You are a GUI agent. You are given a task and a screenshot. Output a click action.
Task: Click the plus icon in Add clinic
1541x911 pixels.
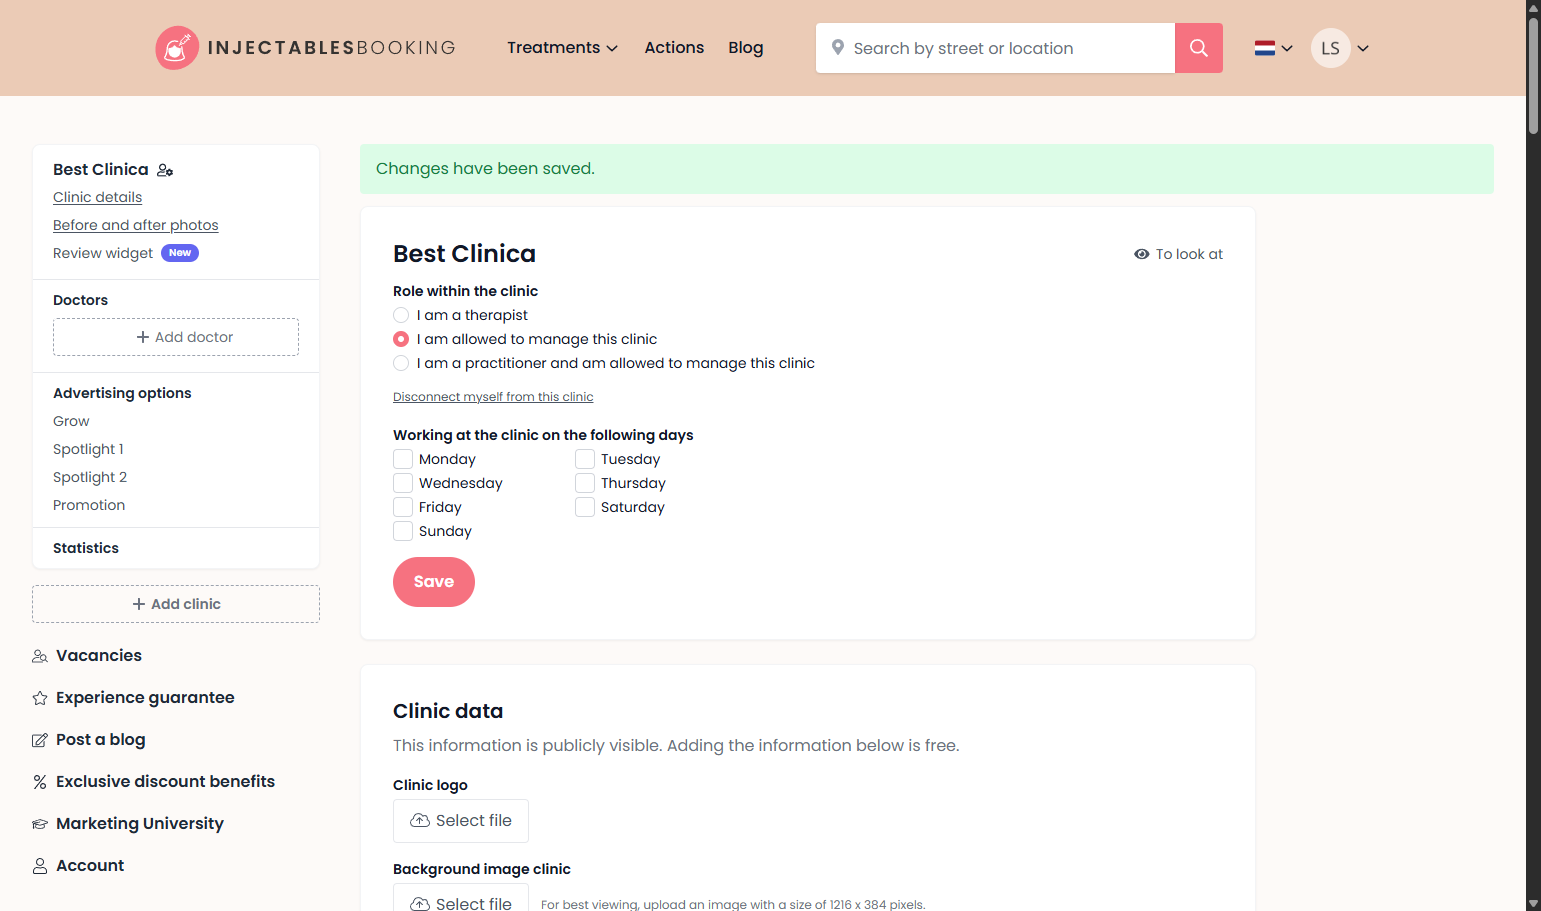[139, 604]
